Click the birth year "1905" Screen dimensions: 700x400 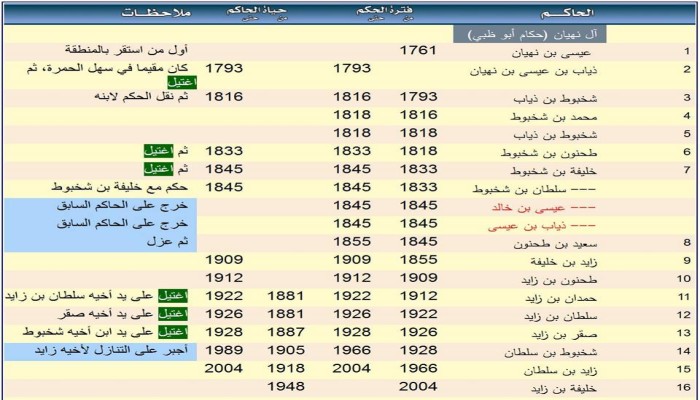click(x=286, y=350)
